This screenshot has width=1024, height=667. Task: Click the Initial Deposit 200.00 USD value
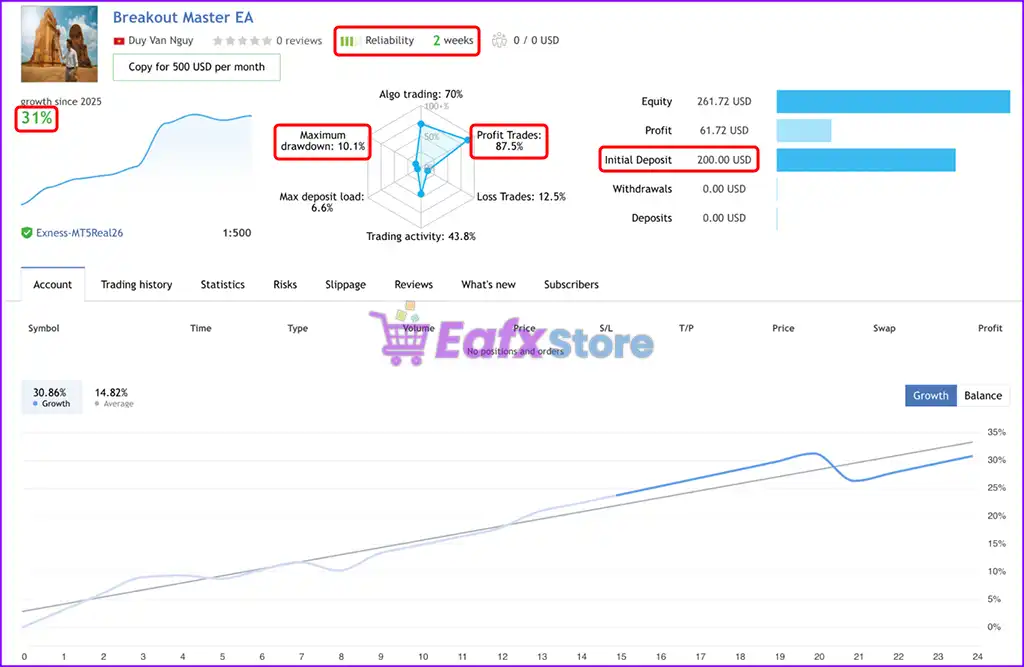[724, 160]
